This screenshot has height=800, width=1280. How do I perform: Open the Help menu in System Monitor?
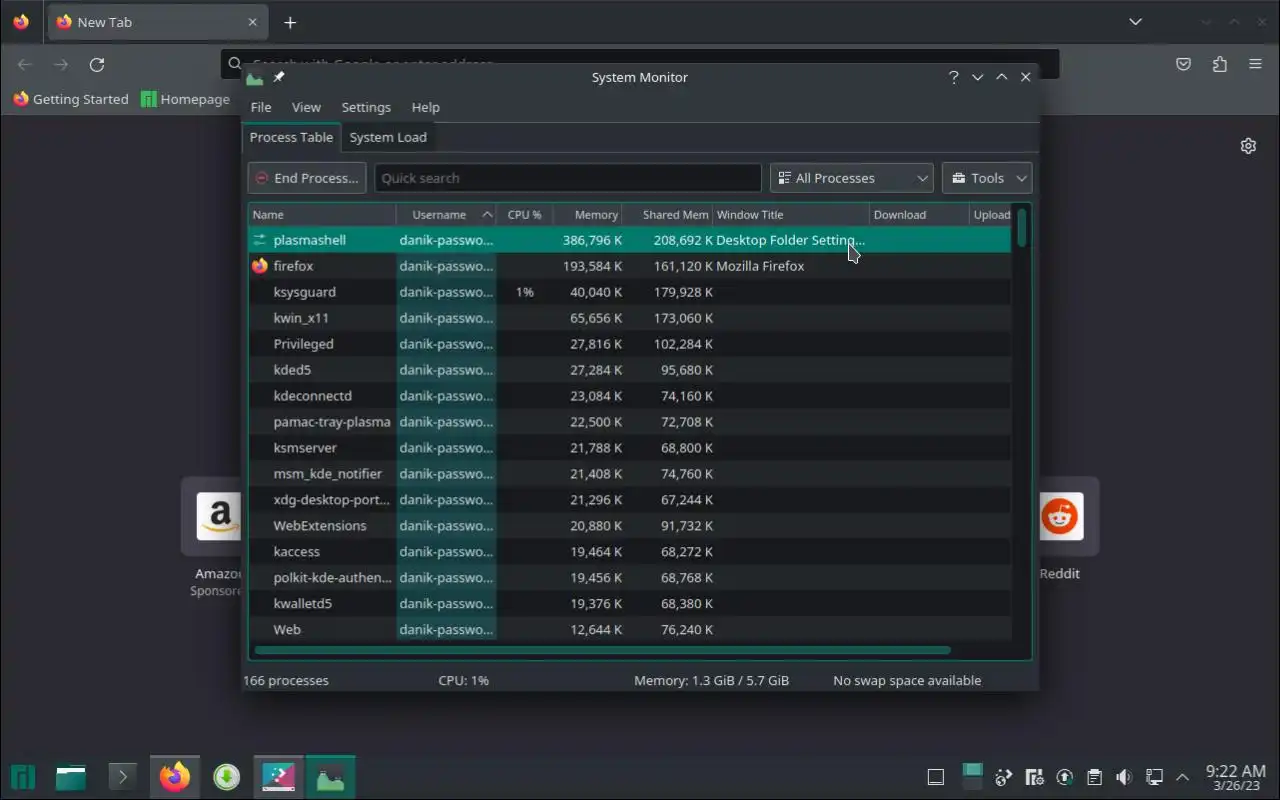click(425, 107)
